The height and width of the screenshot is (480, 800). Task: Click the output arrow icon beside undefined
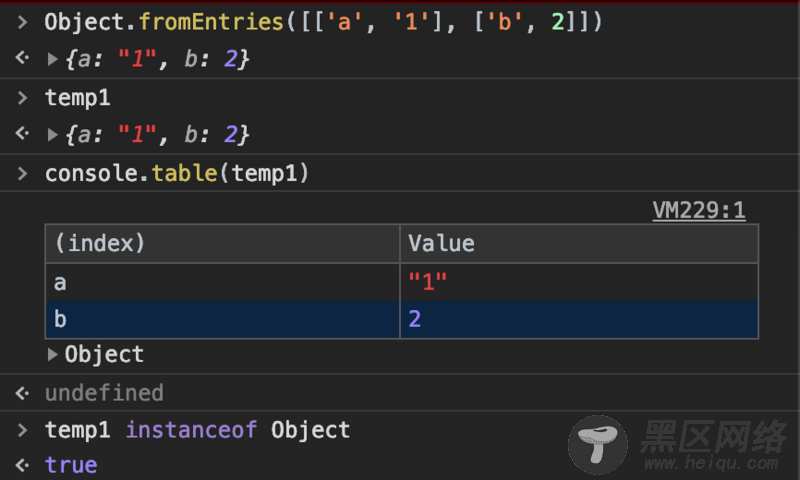pyautogui.click(x=22, y=392)
